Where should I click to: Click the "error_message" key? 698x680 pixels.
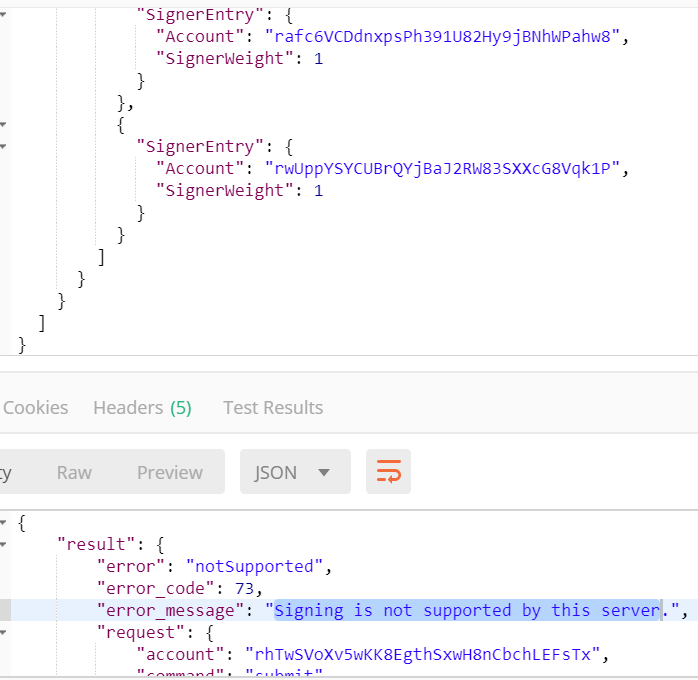coord(170,611)
